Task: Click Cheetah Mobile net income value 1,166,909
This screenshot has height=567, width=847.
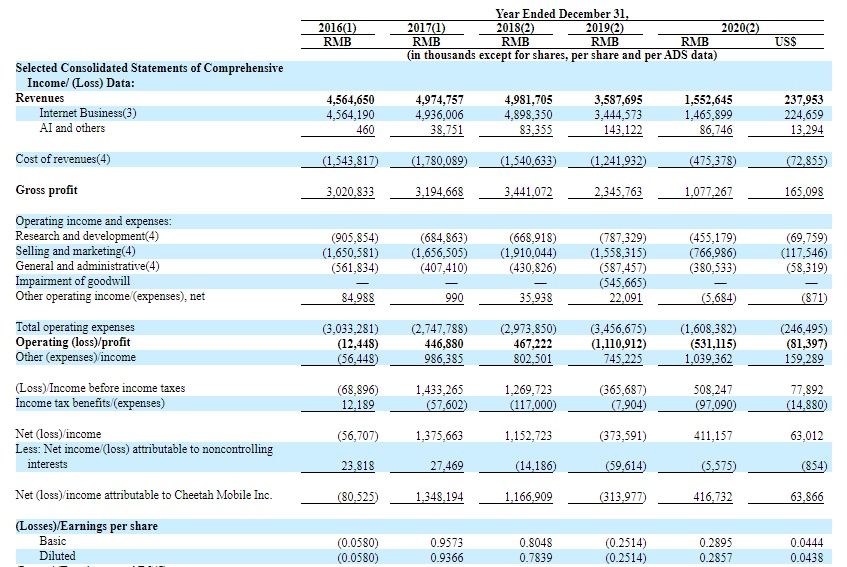Action: tap(528, 497)
